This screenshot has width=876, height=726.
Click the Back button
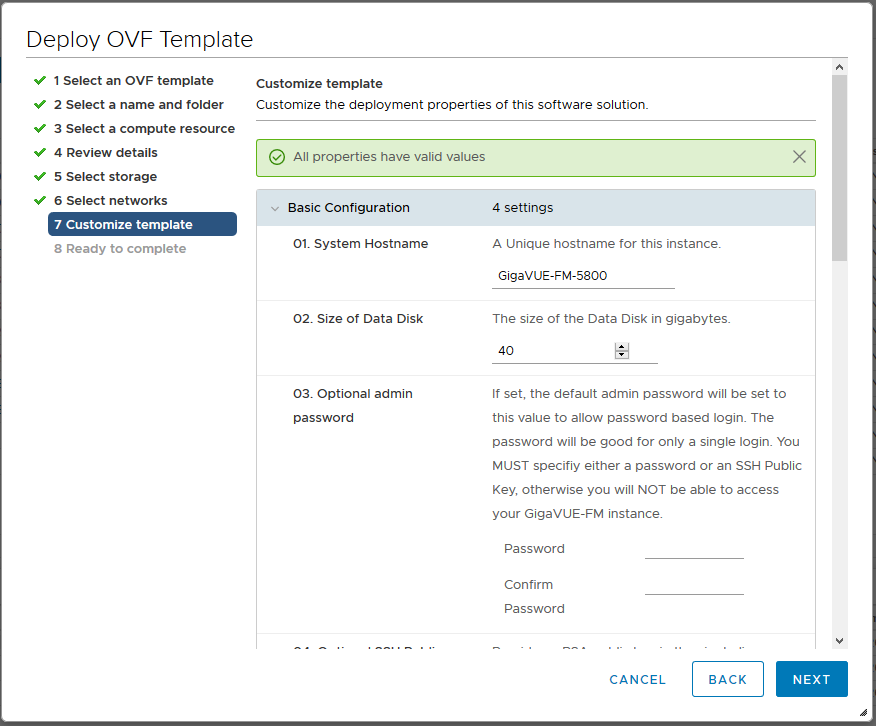tap(727, 680)
